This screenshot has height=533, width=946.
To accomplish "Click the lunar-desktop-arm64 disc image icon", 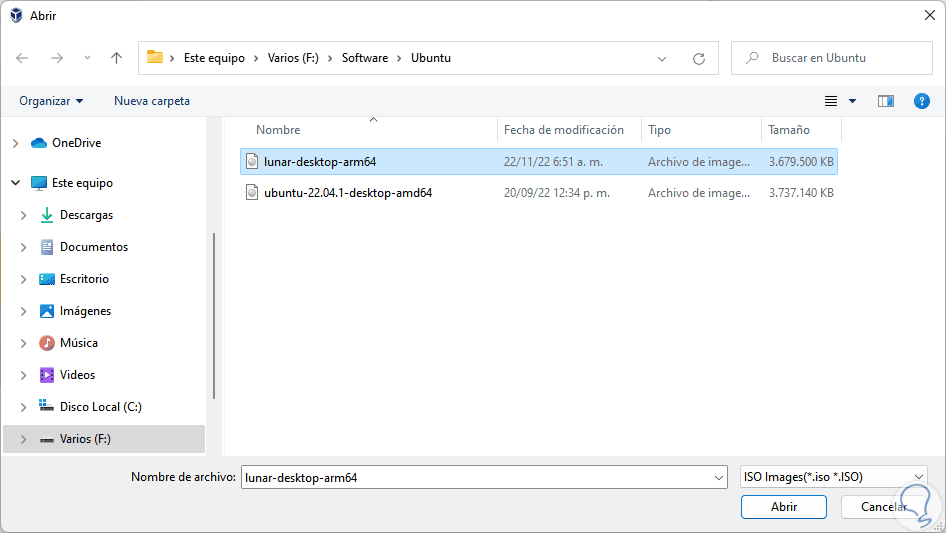I will point(252,162).
